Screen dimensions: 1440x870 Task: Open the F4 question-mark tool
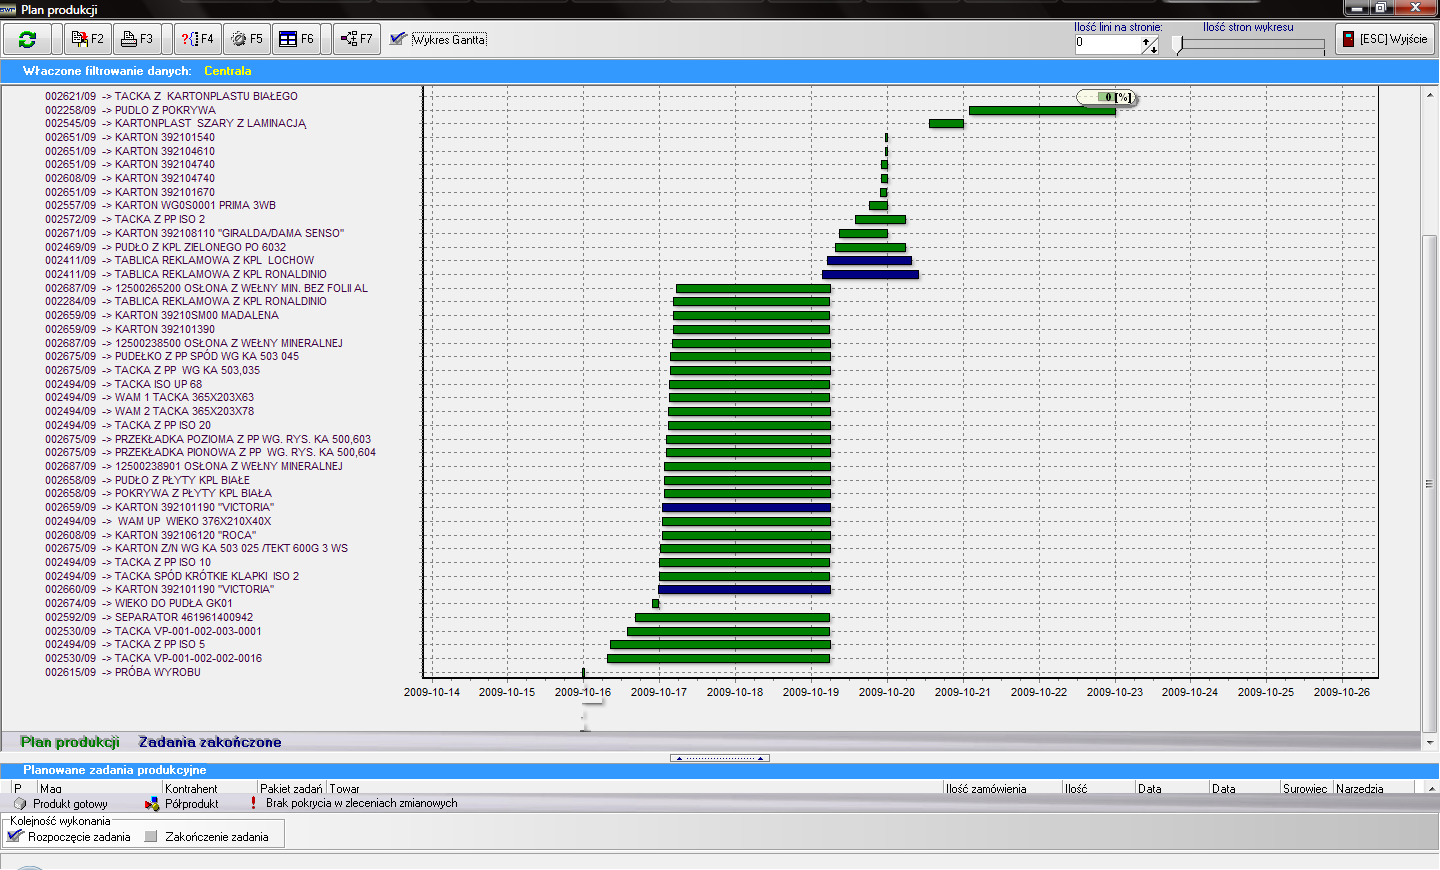[x=197, y=39]
